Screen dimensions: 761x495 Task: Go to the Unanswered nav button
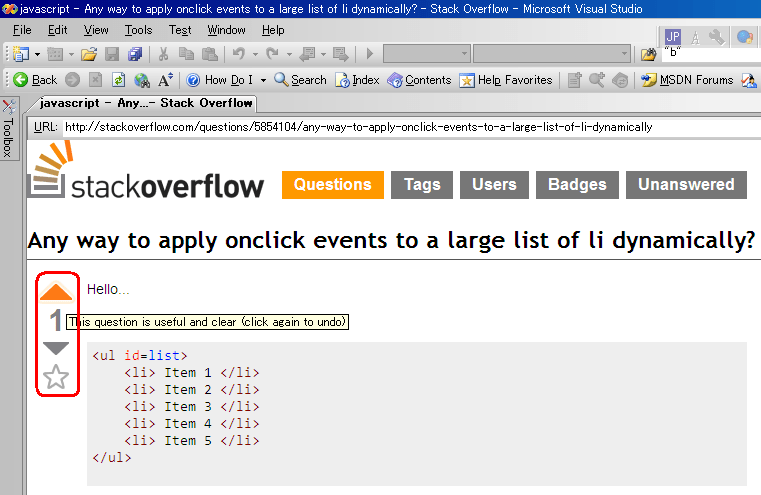pos(686,185)
